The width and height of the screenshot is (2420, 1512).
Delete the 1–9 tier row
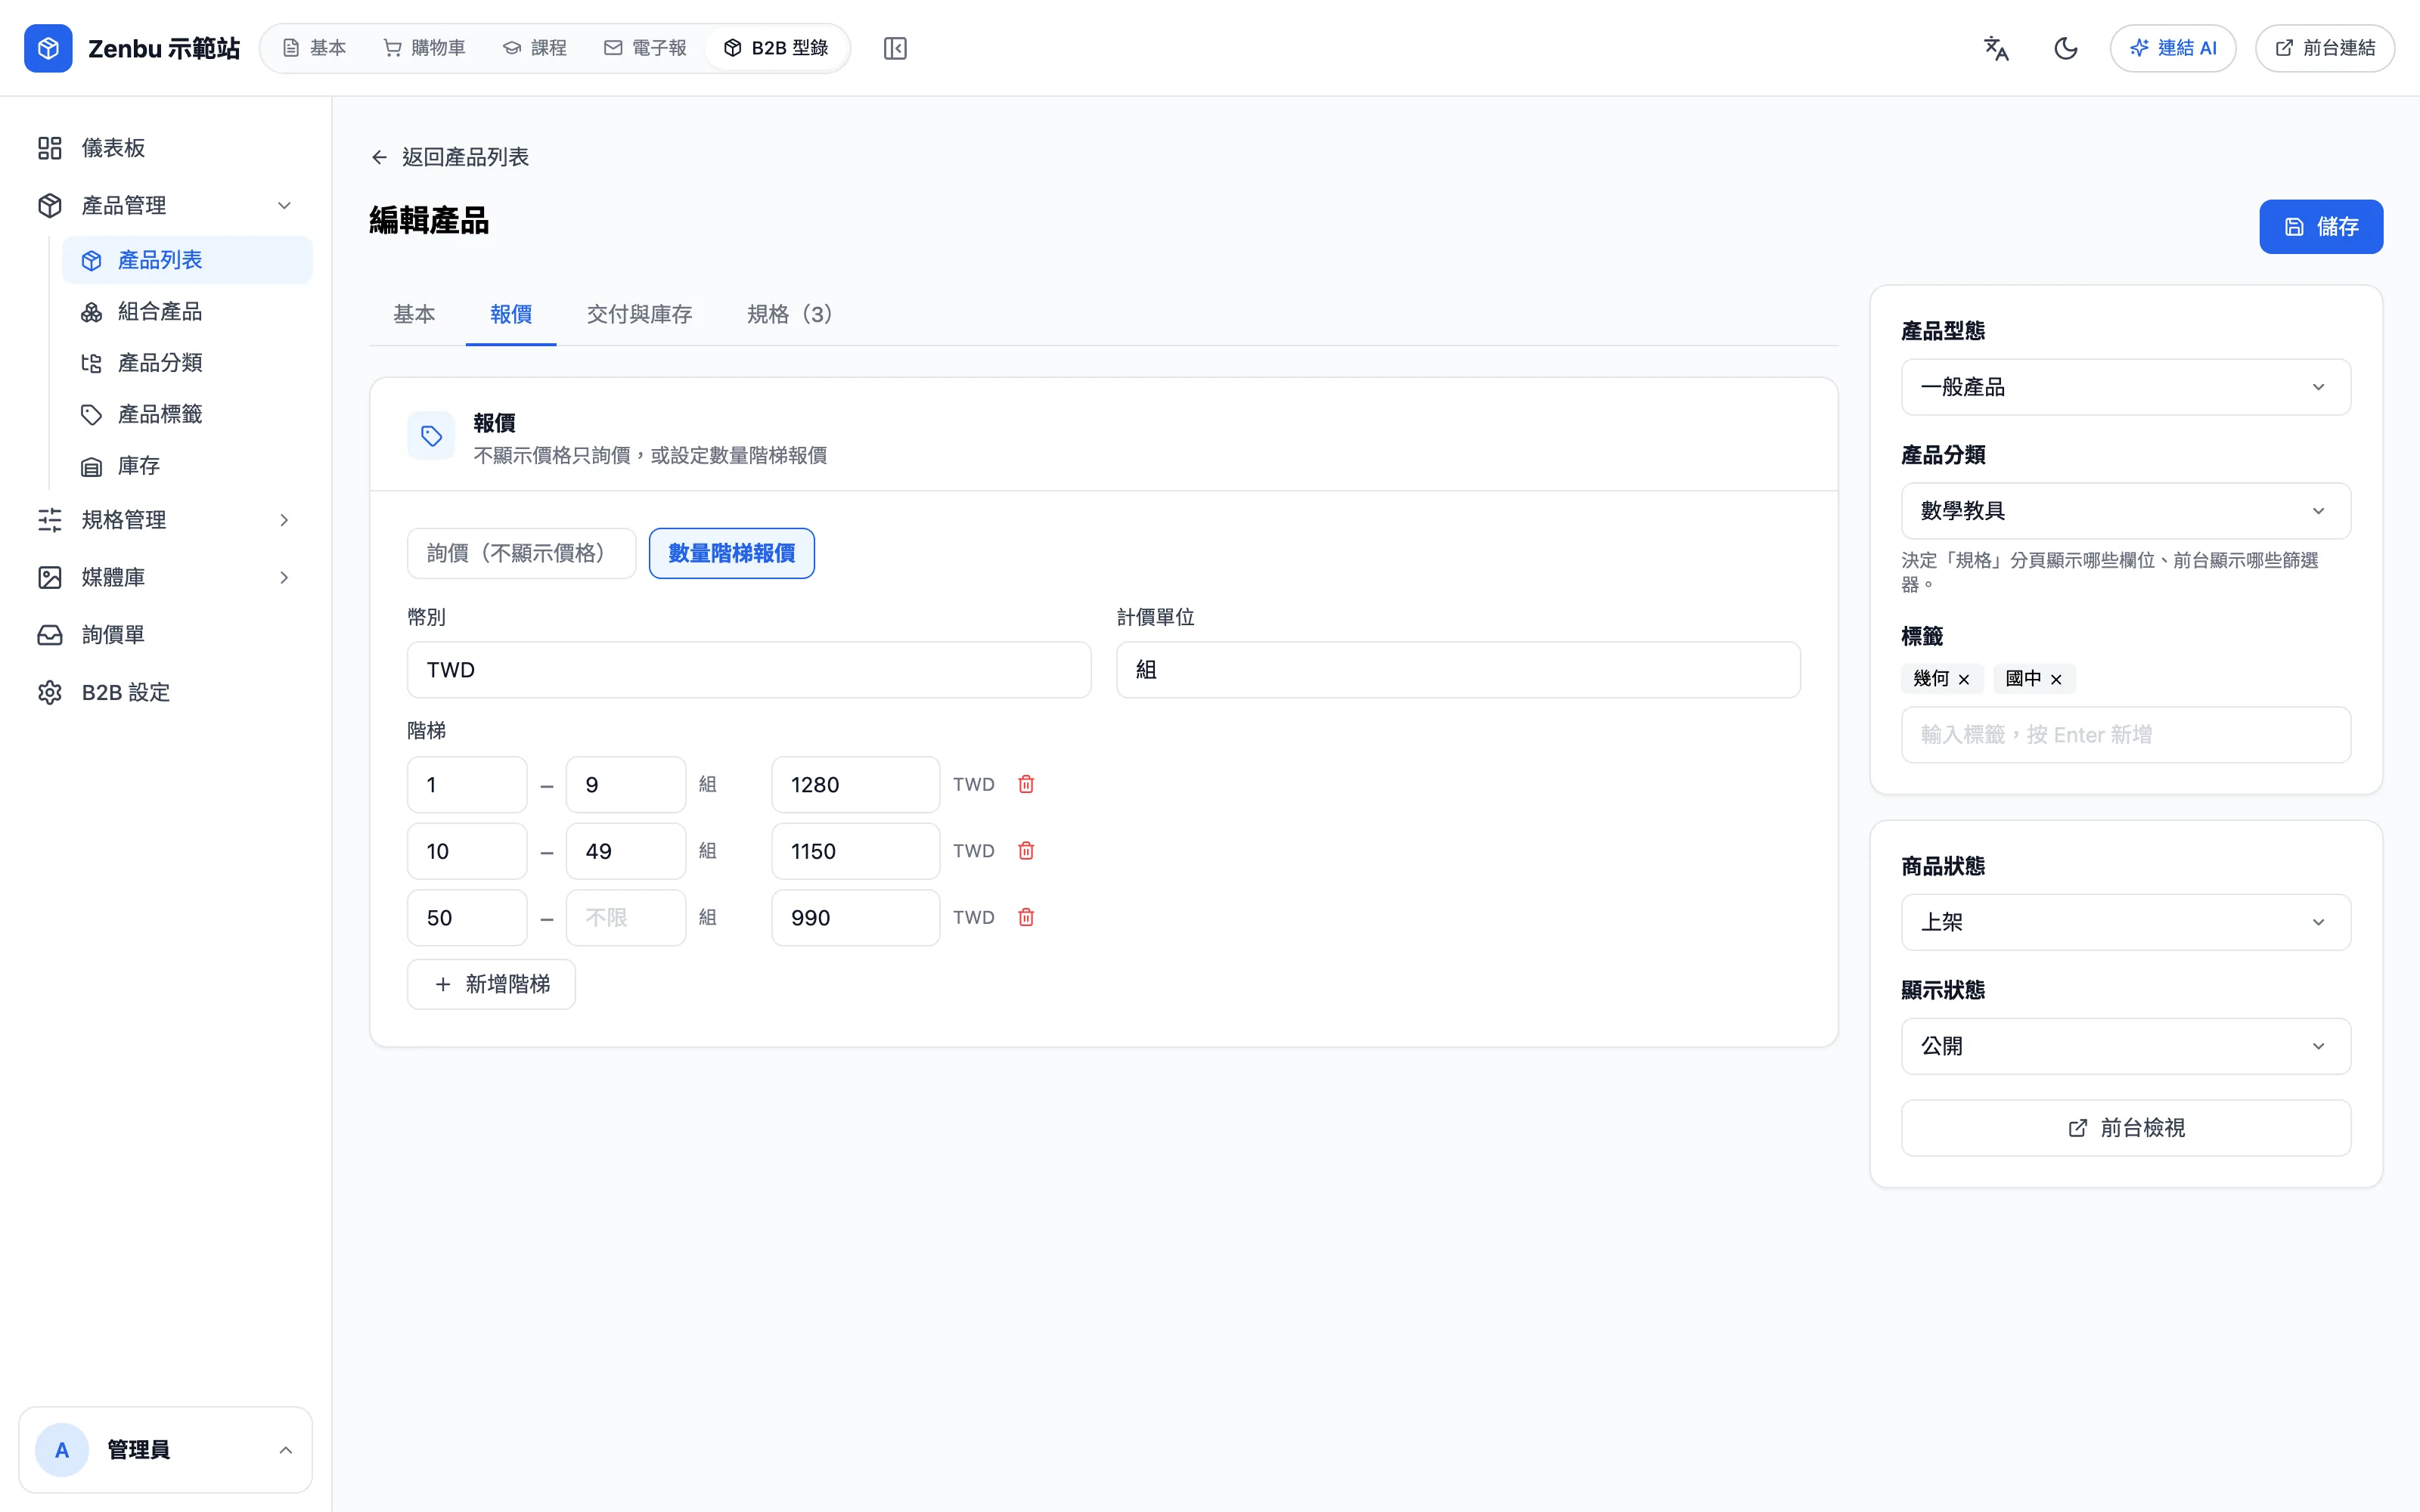[x=1026, y=784]
